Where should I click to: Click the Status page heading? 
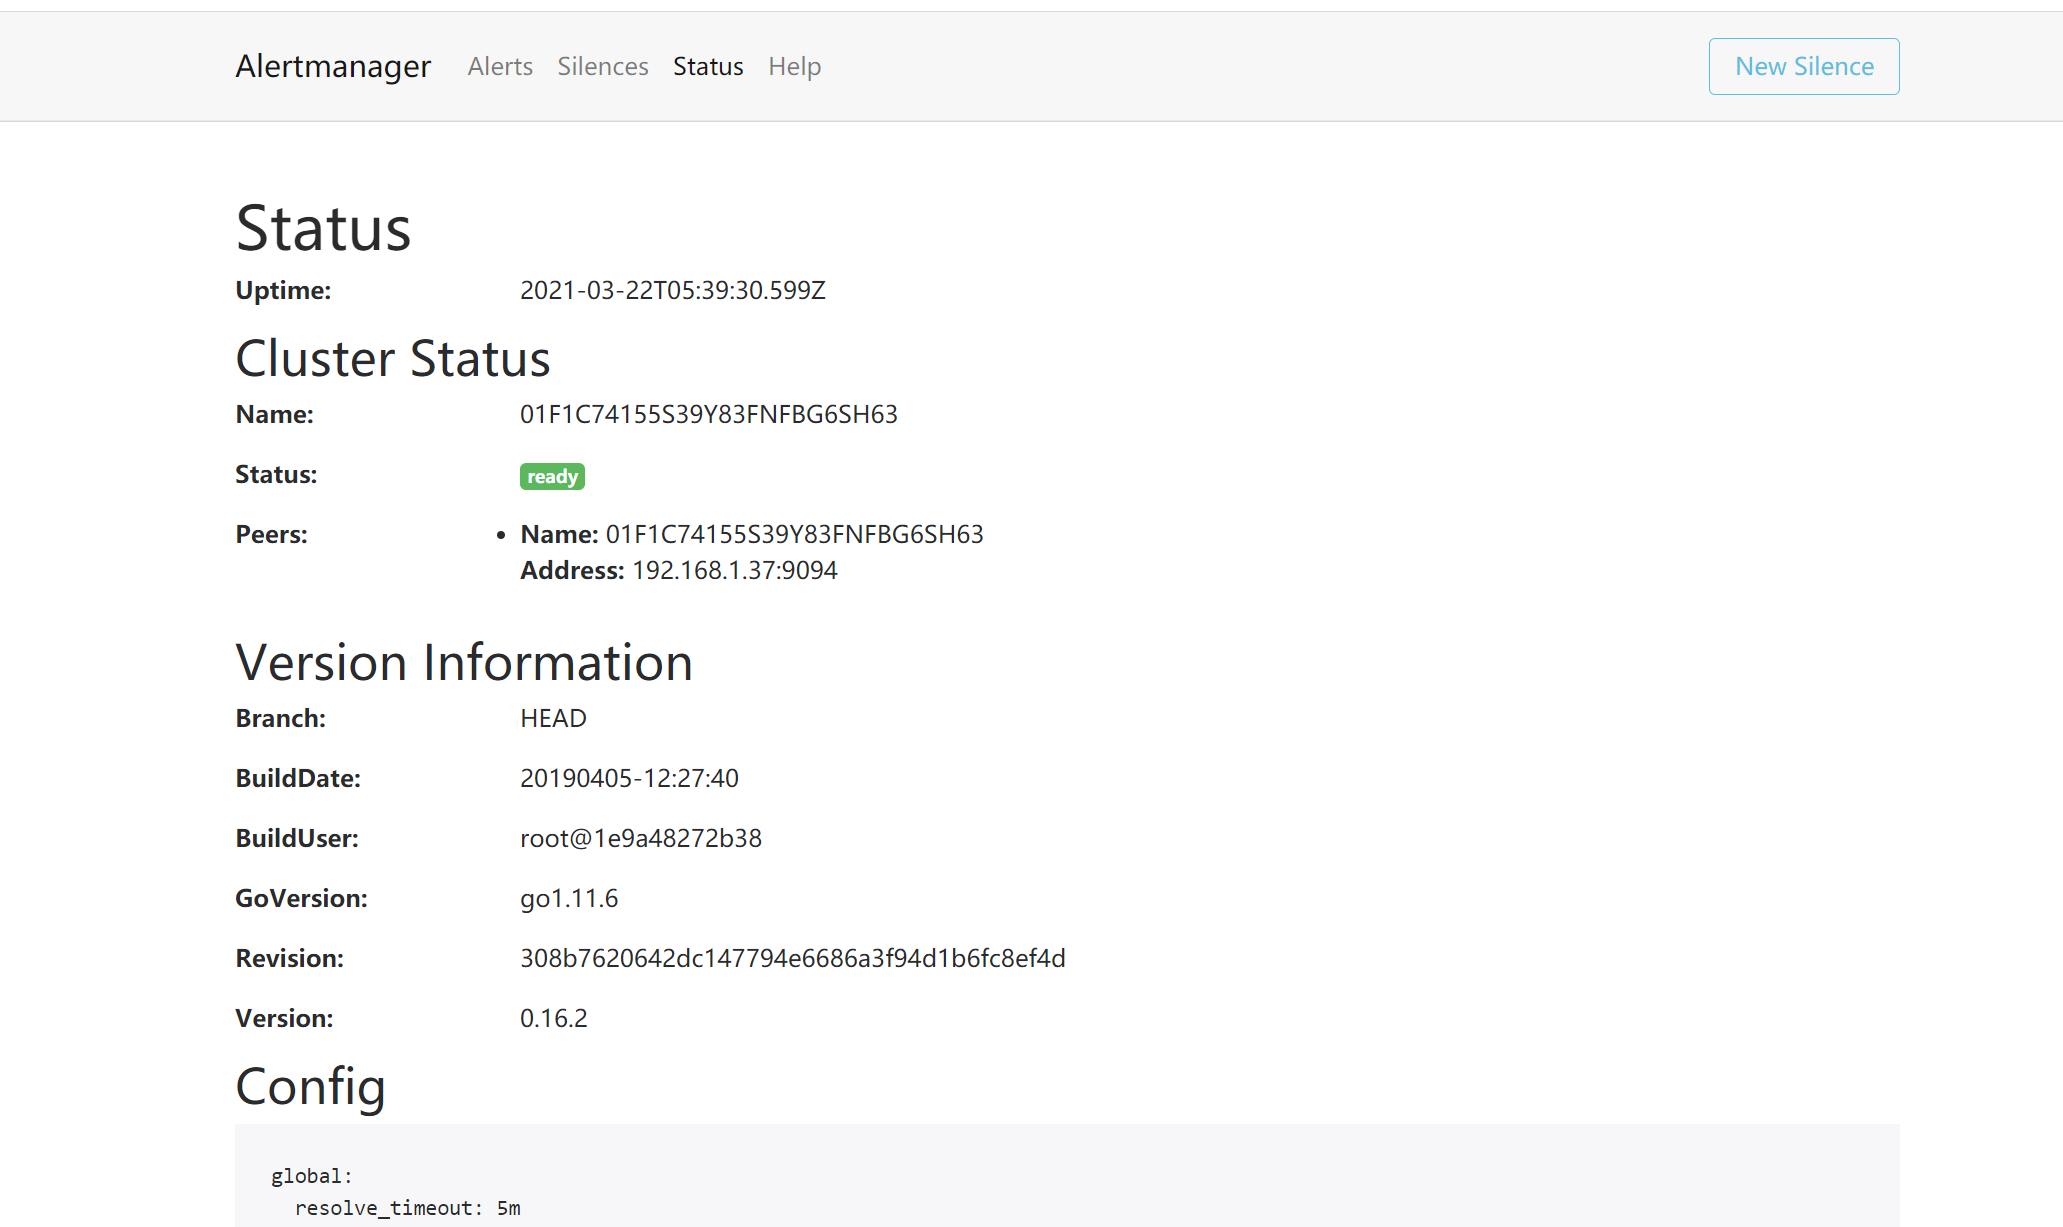[x=324, y=228]
